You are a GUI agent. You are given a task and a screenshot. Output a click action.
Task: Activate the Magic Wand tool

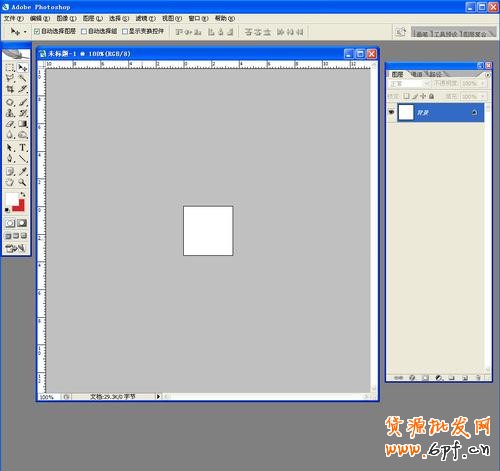pos(22,78)
